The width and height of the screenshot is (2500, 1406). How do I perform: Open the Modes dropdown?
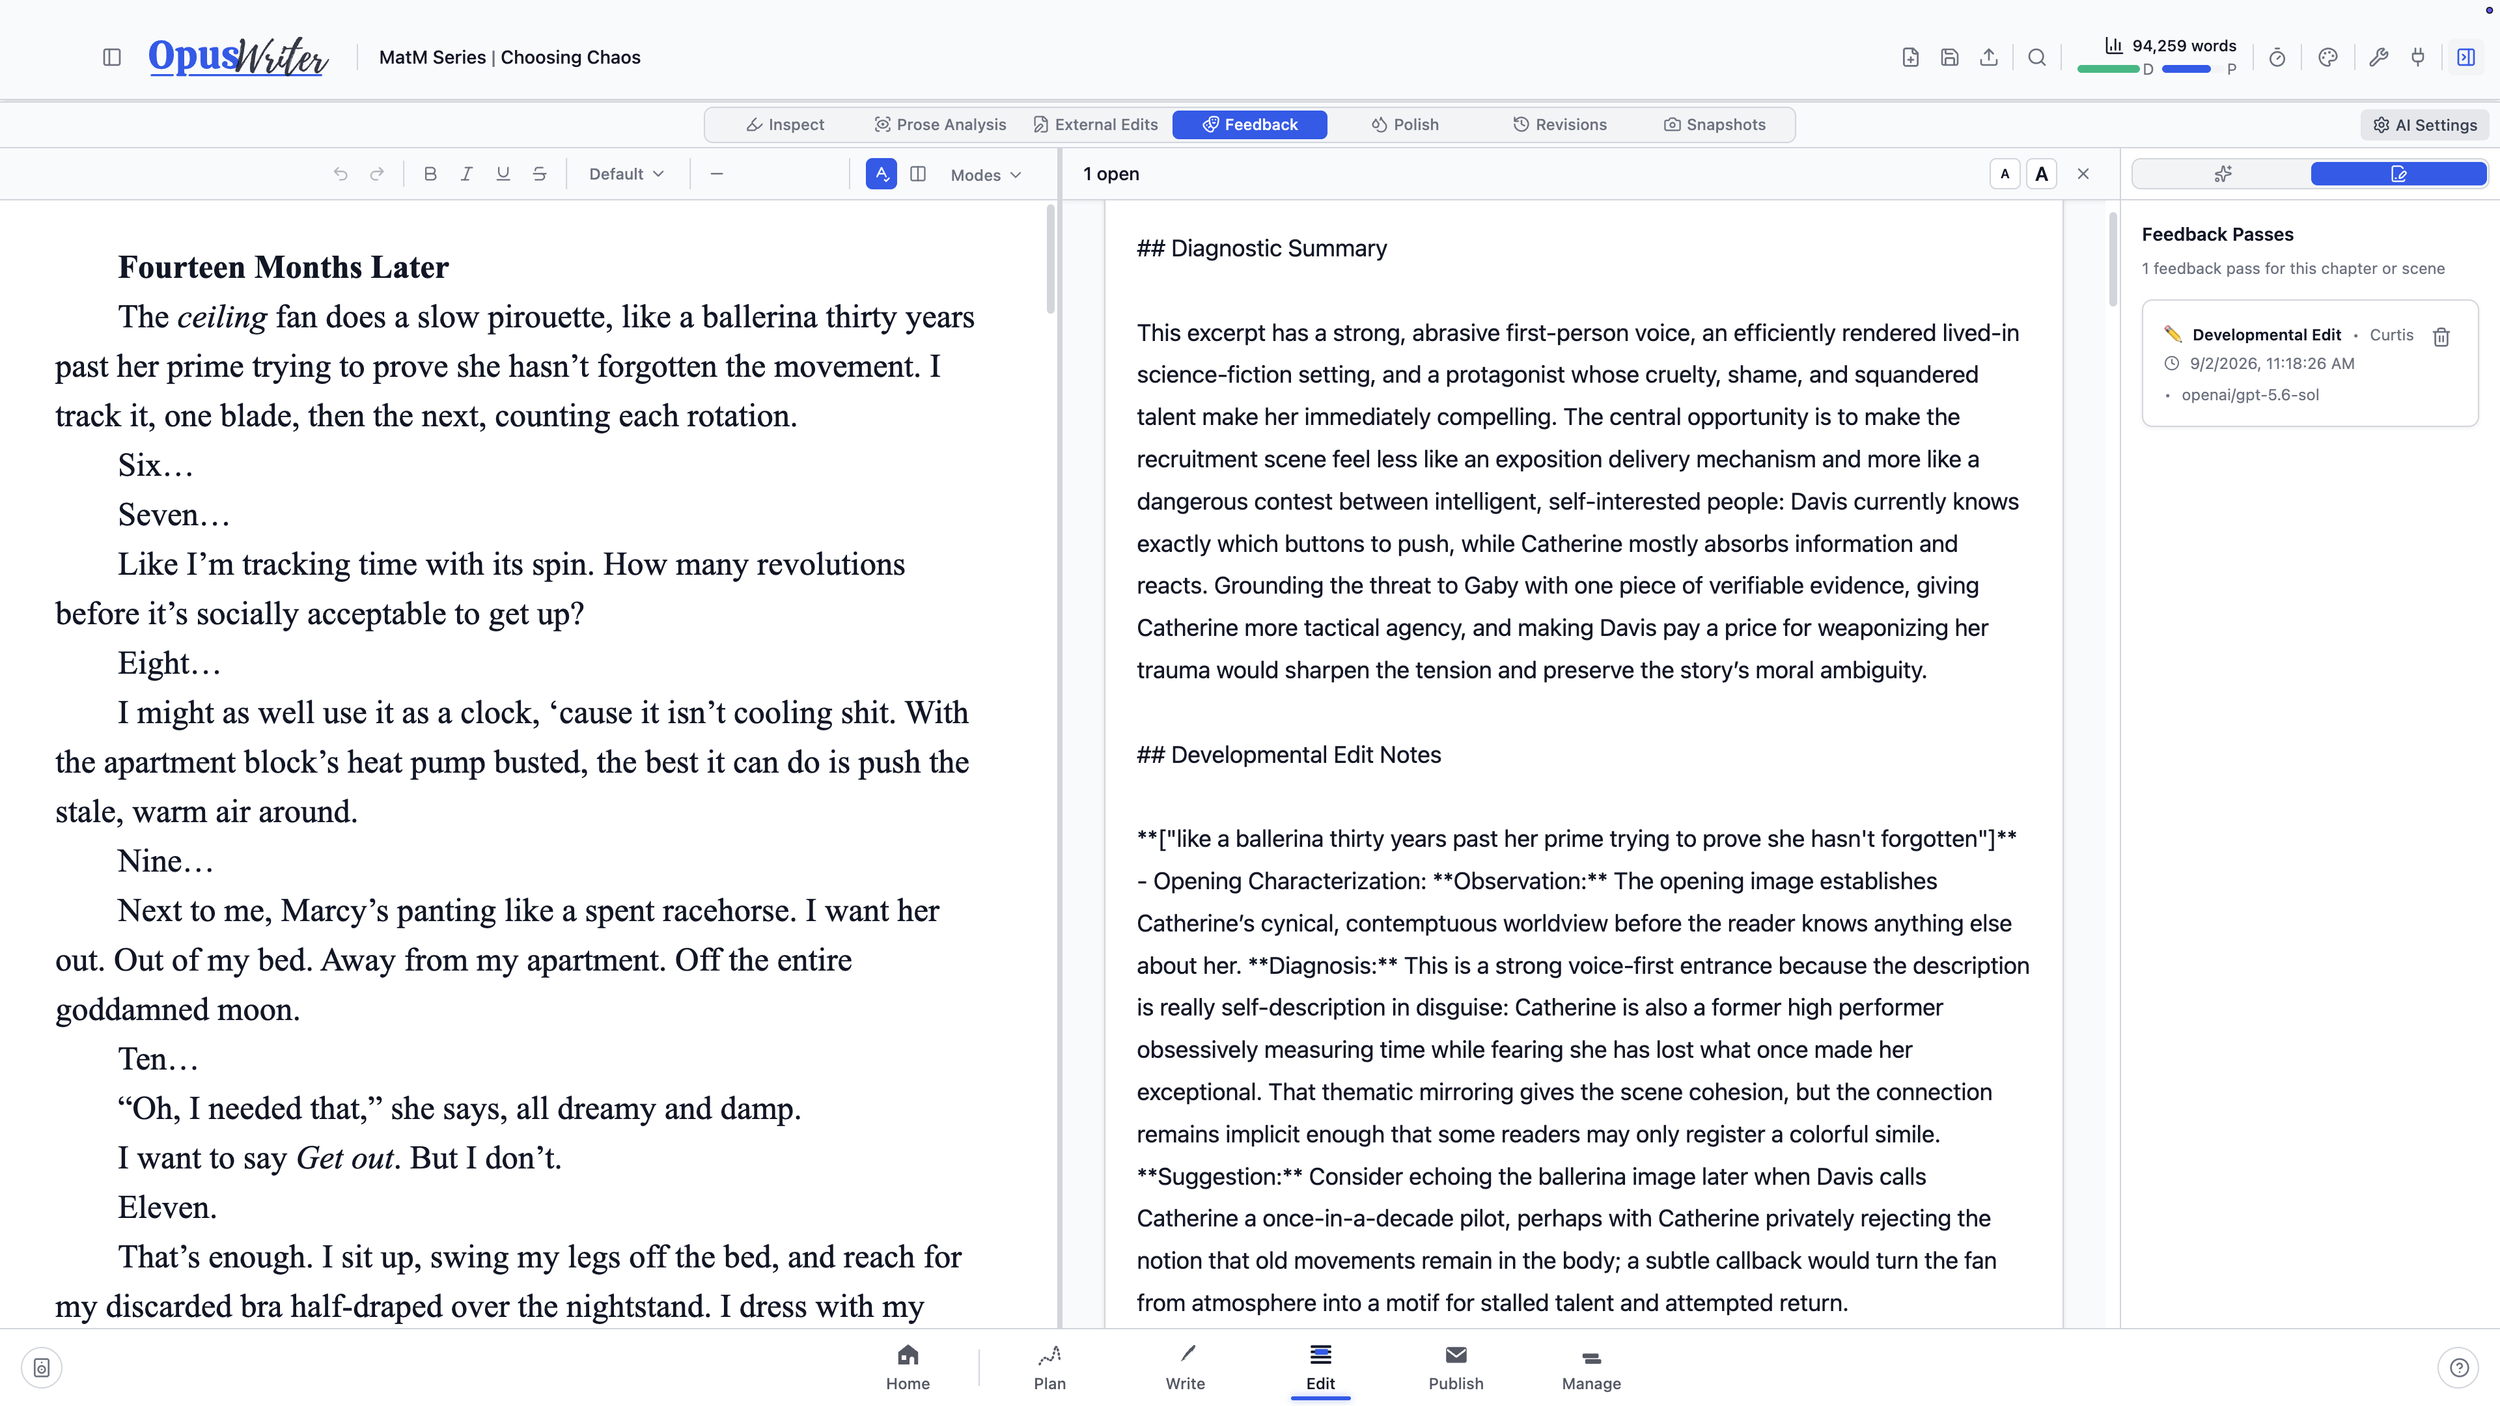point(986,175)
